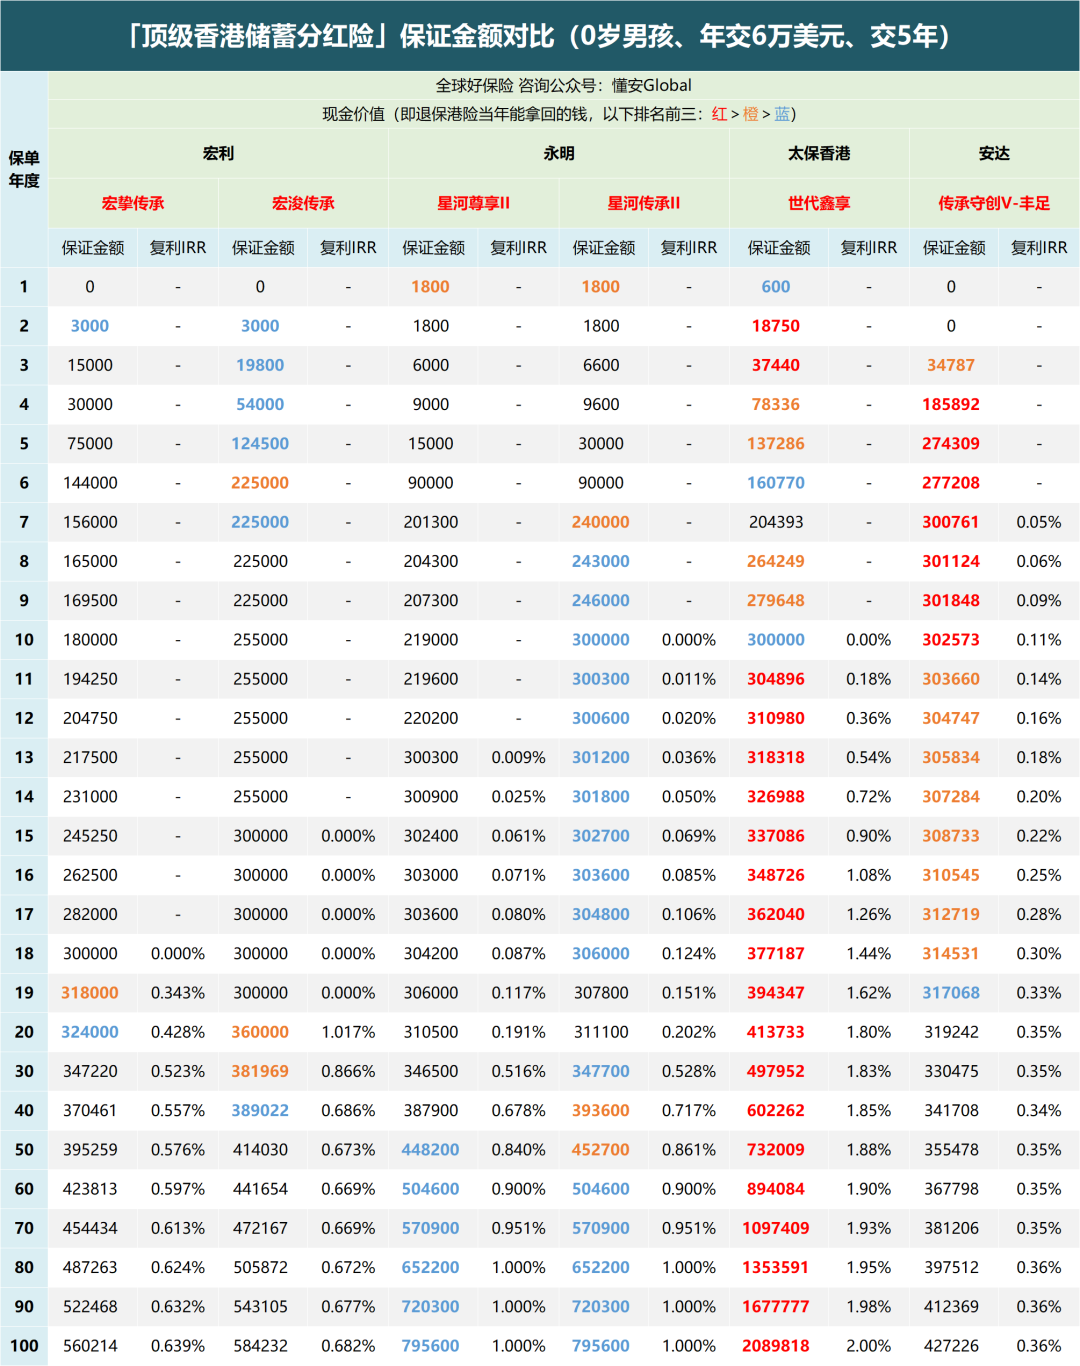Select the 217500 cell in year 13
Screen dimensions: 1080x1366
(90, 758)
